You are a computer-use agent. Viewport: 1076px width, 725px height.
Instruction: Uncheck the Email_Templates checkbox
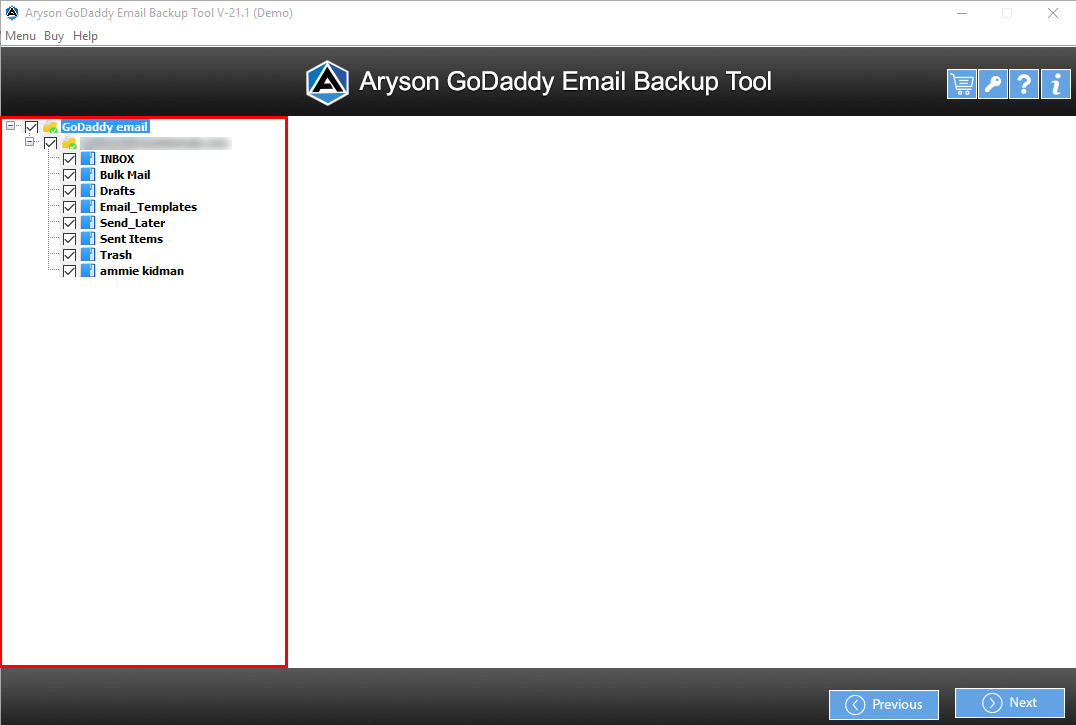click(69, 207)
